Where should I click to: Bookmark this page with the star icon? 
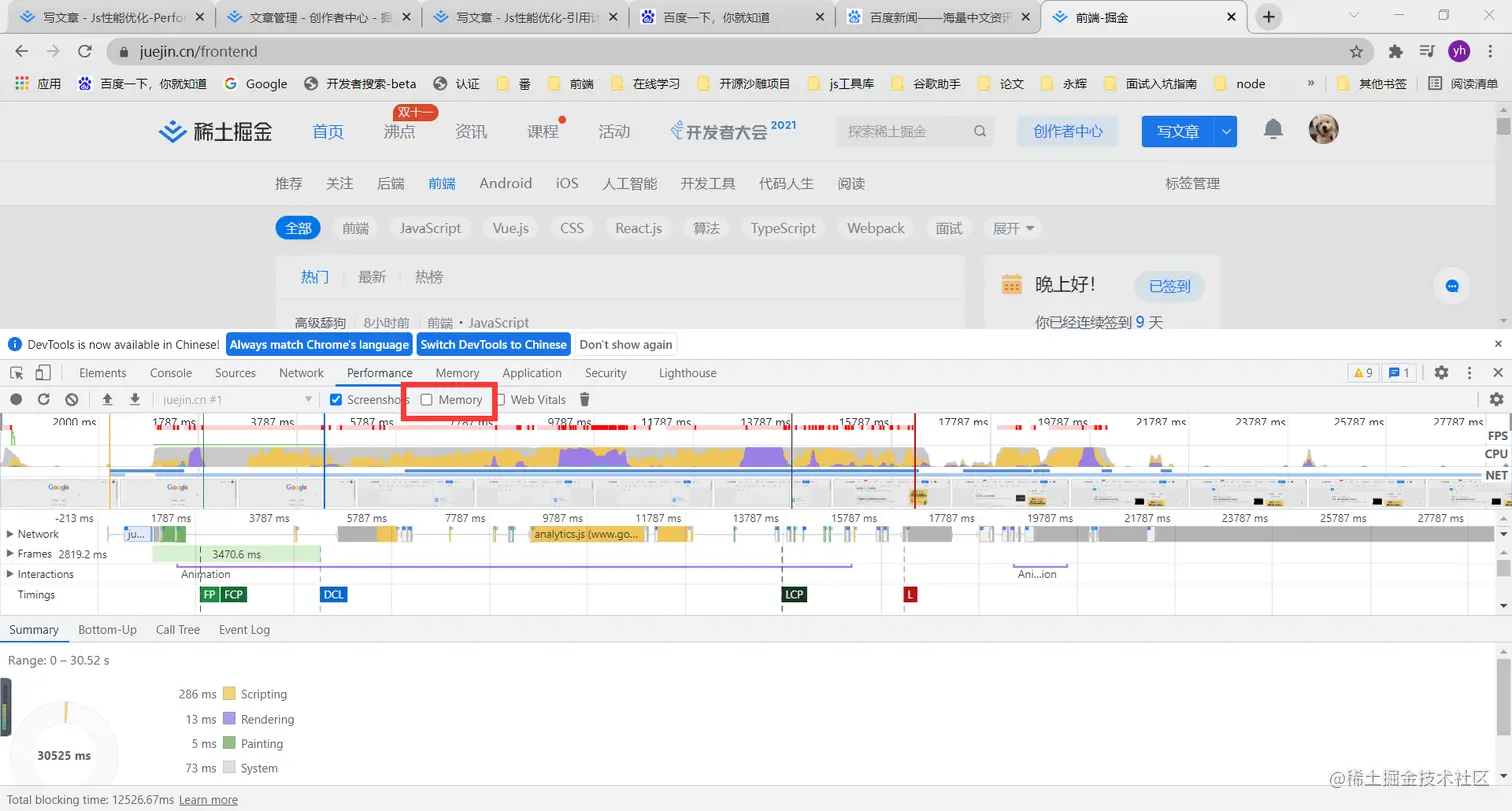pyautogui.click(x=1356, y=51)
